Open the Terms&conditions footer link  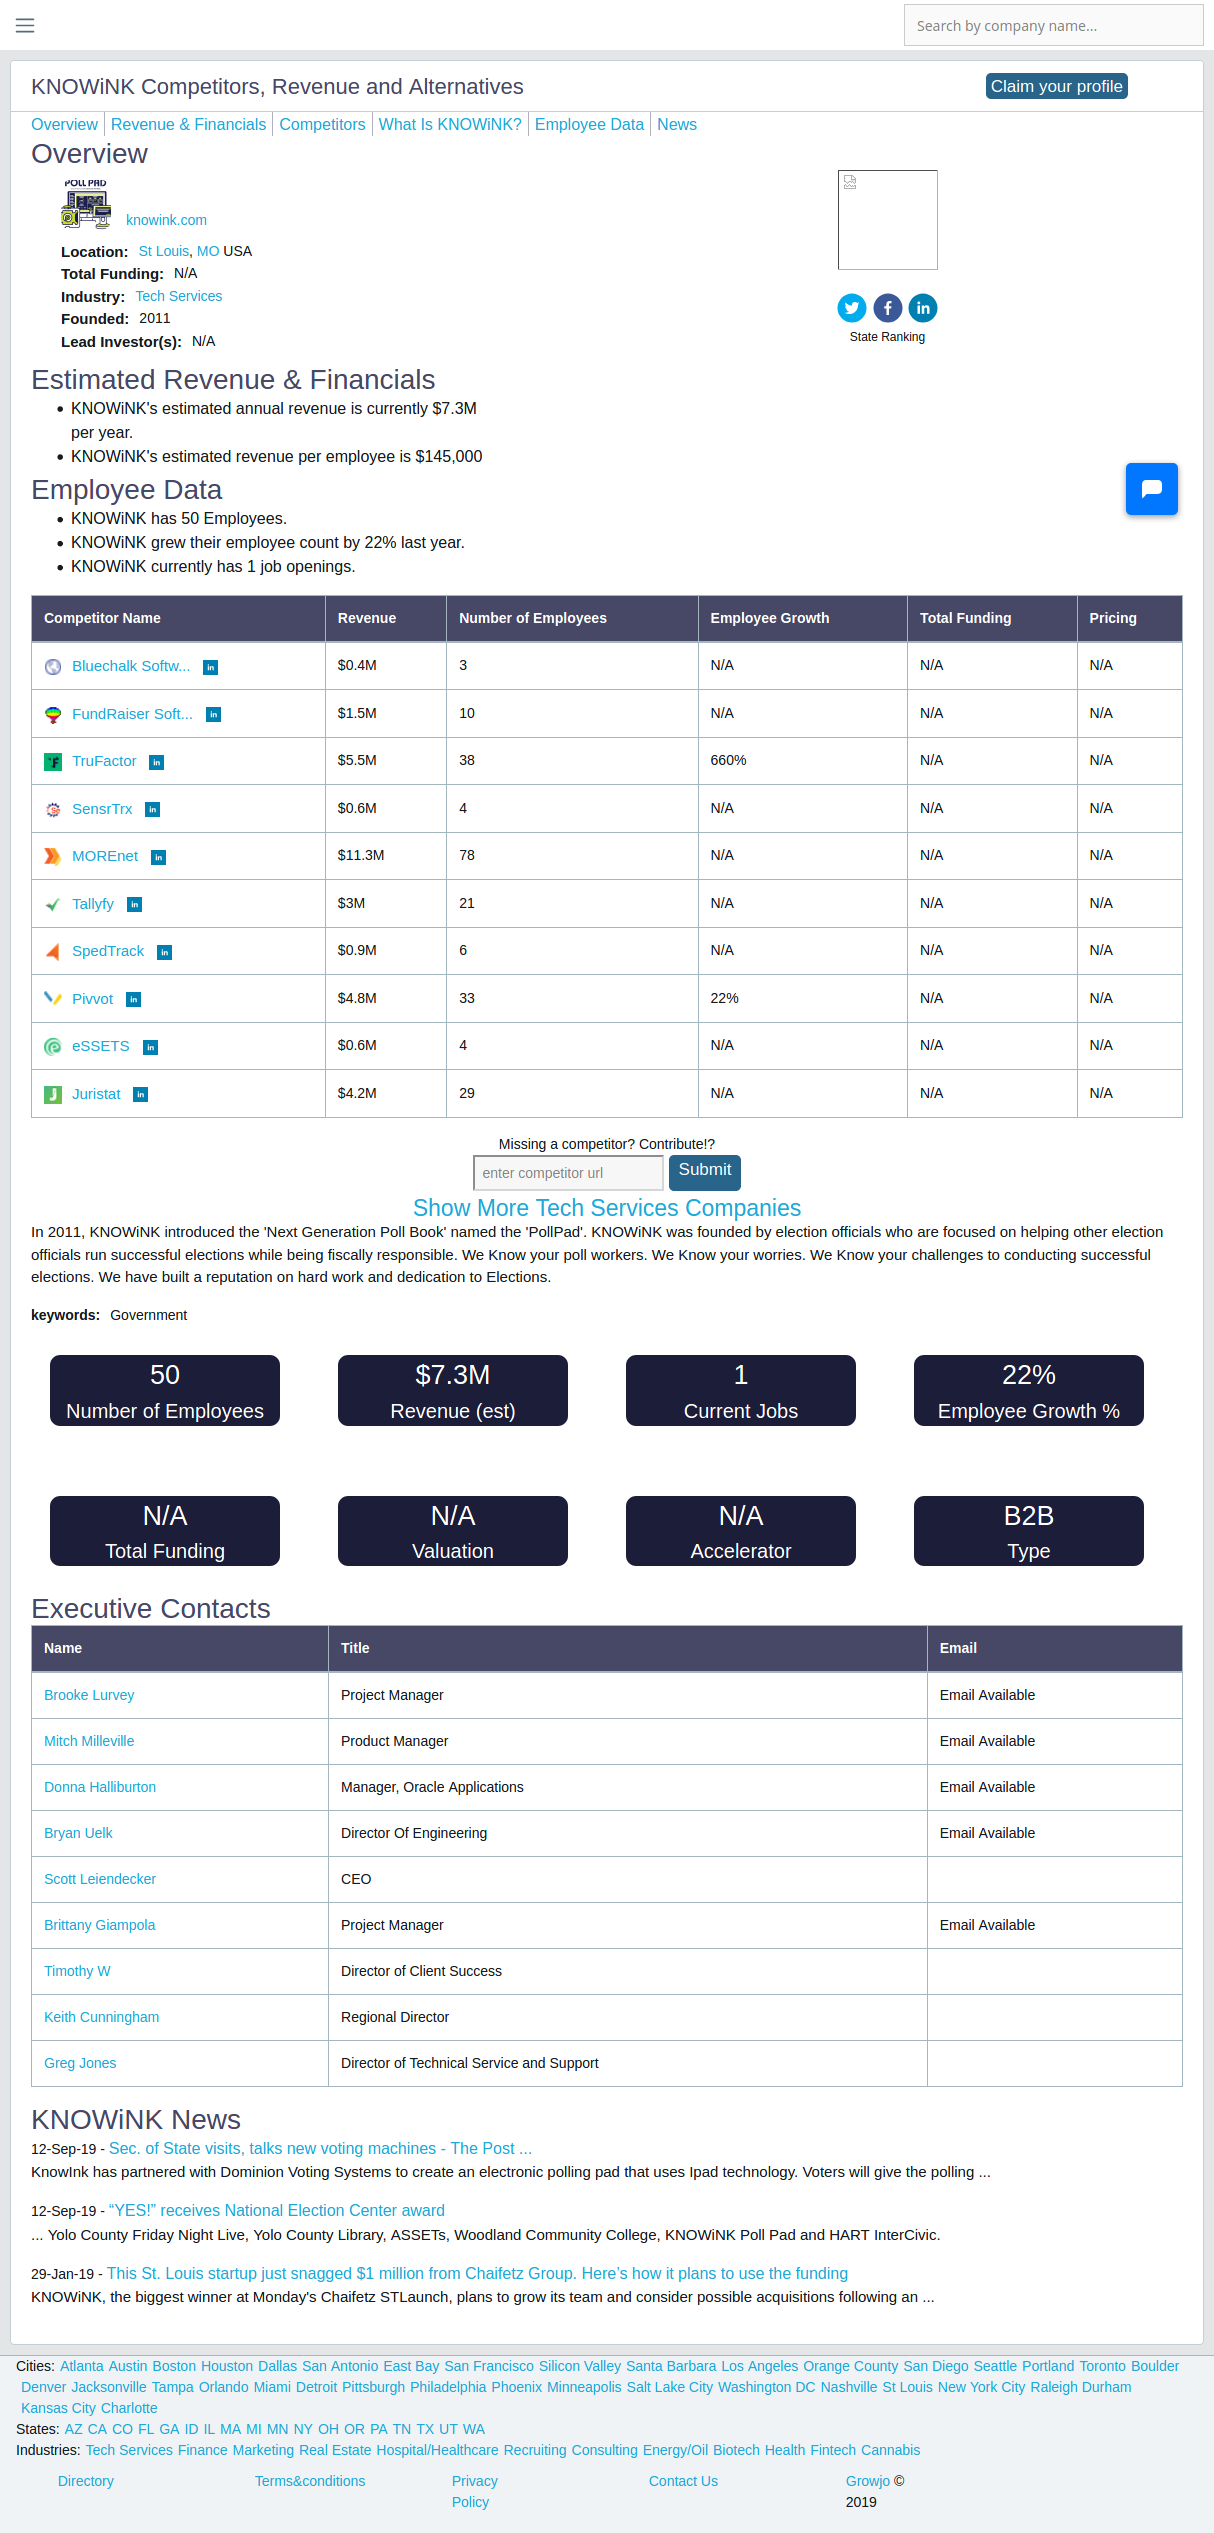click(x=310, y=2481)
